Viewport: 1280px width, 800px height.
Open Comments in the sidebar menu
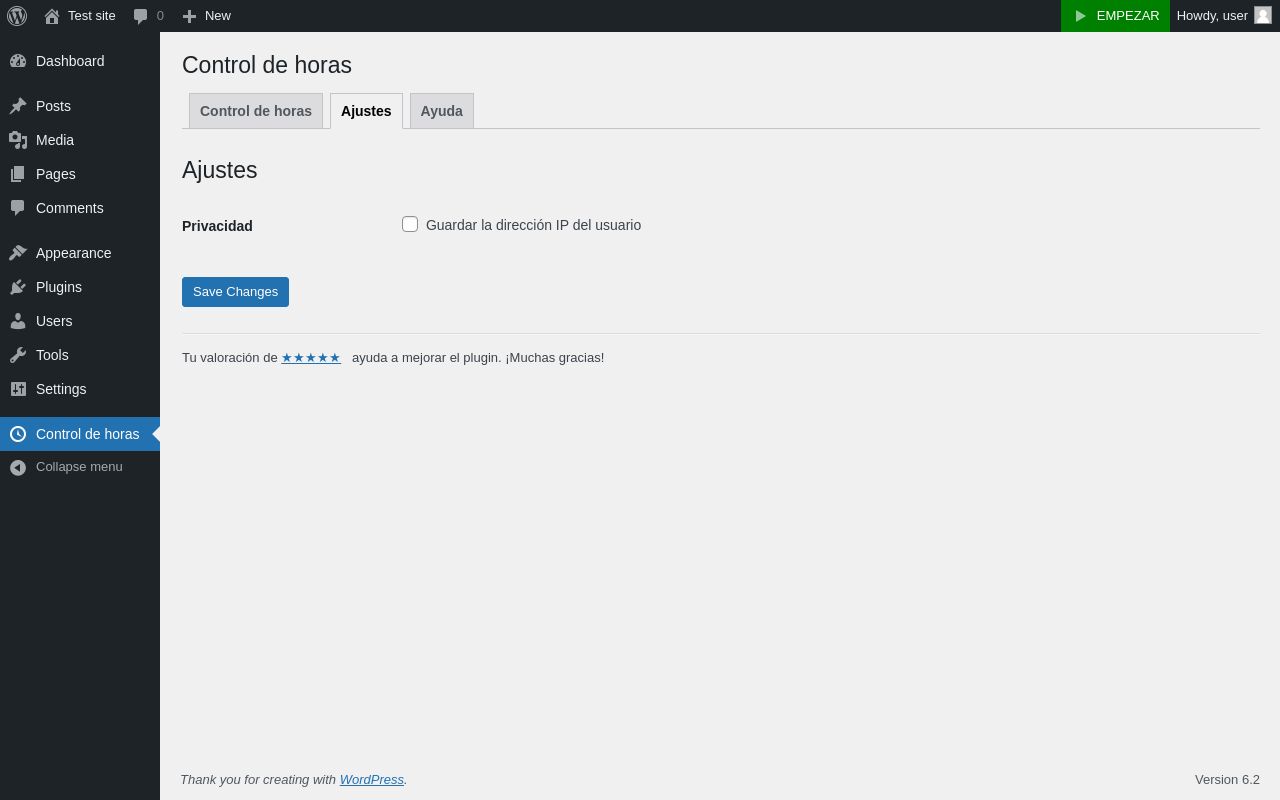[x=80, y=208]
